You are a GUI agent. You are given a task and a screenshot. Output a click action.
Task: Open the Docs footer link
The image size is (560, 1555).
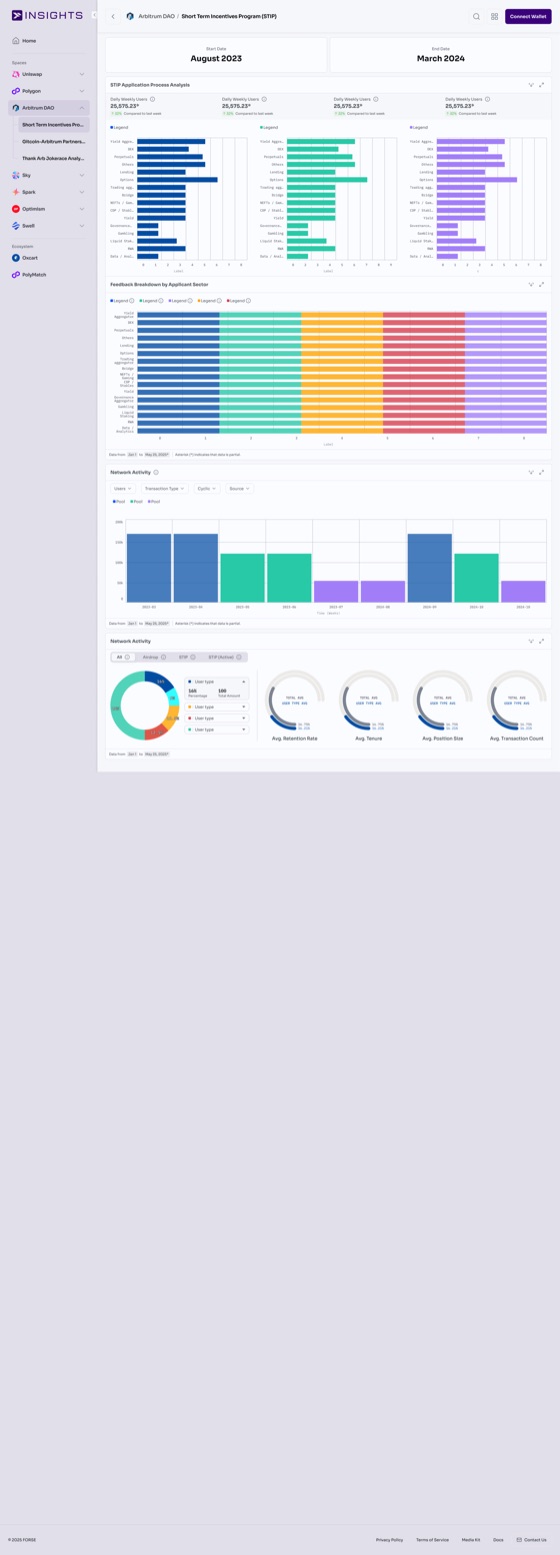498,1540
